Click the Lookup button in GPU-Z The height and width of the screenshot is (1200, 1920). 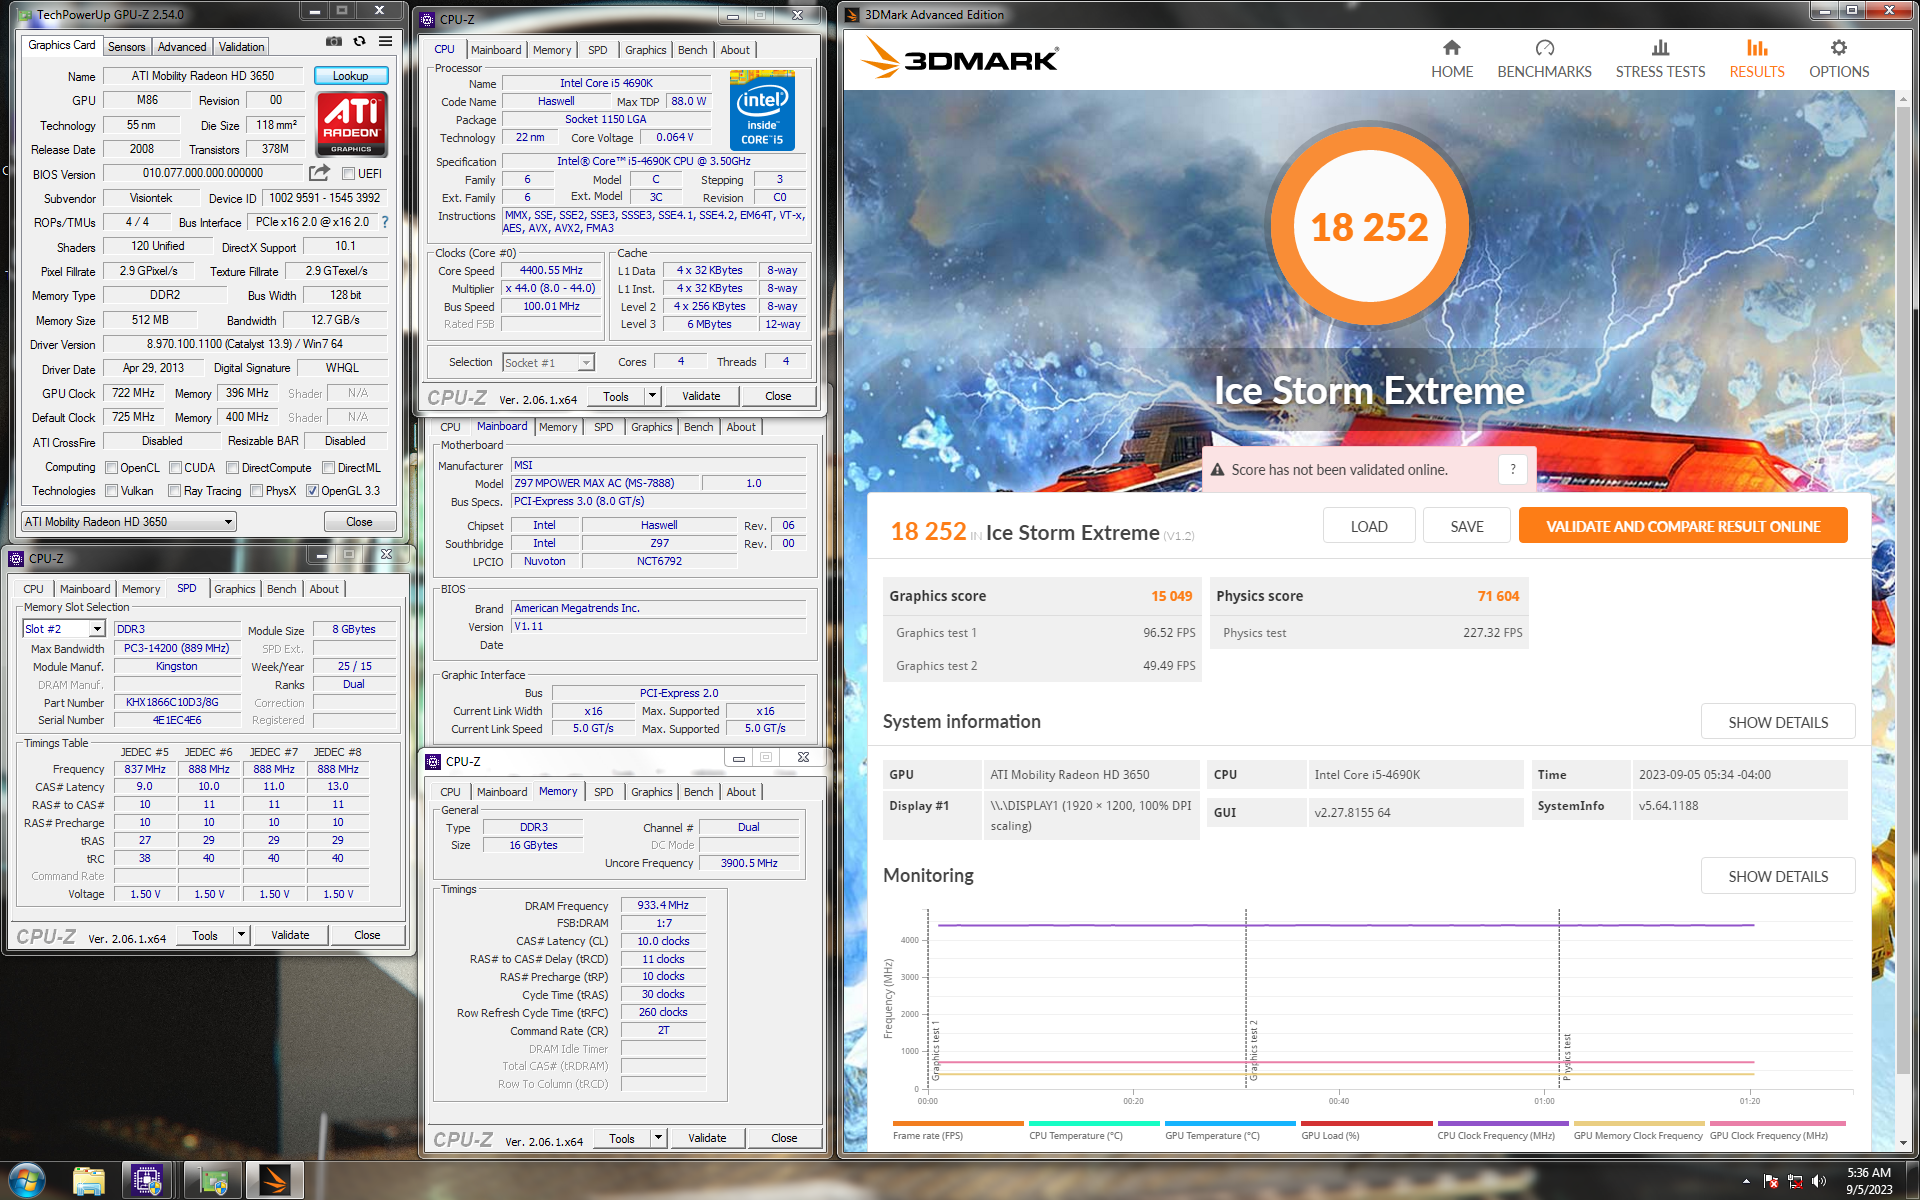tap(351, 76)
